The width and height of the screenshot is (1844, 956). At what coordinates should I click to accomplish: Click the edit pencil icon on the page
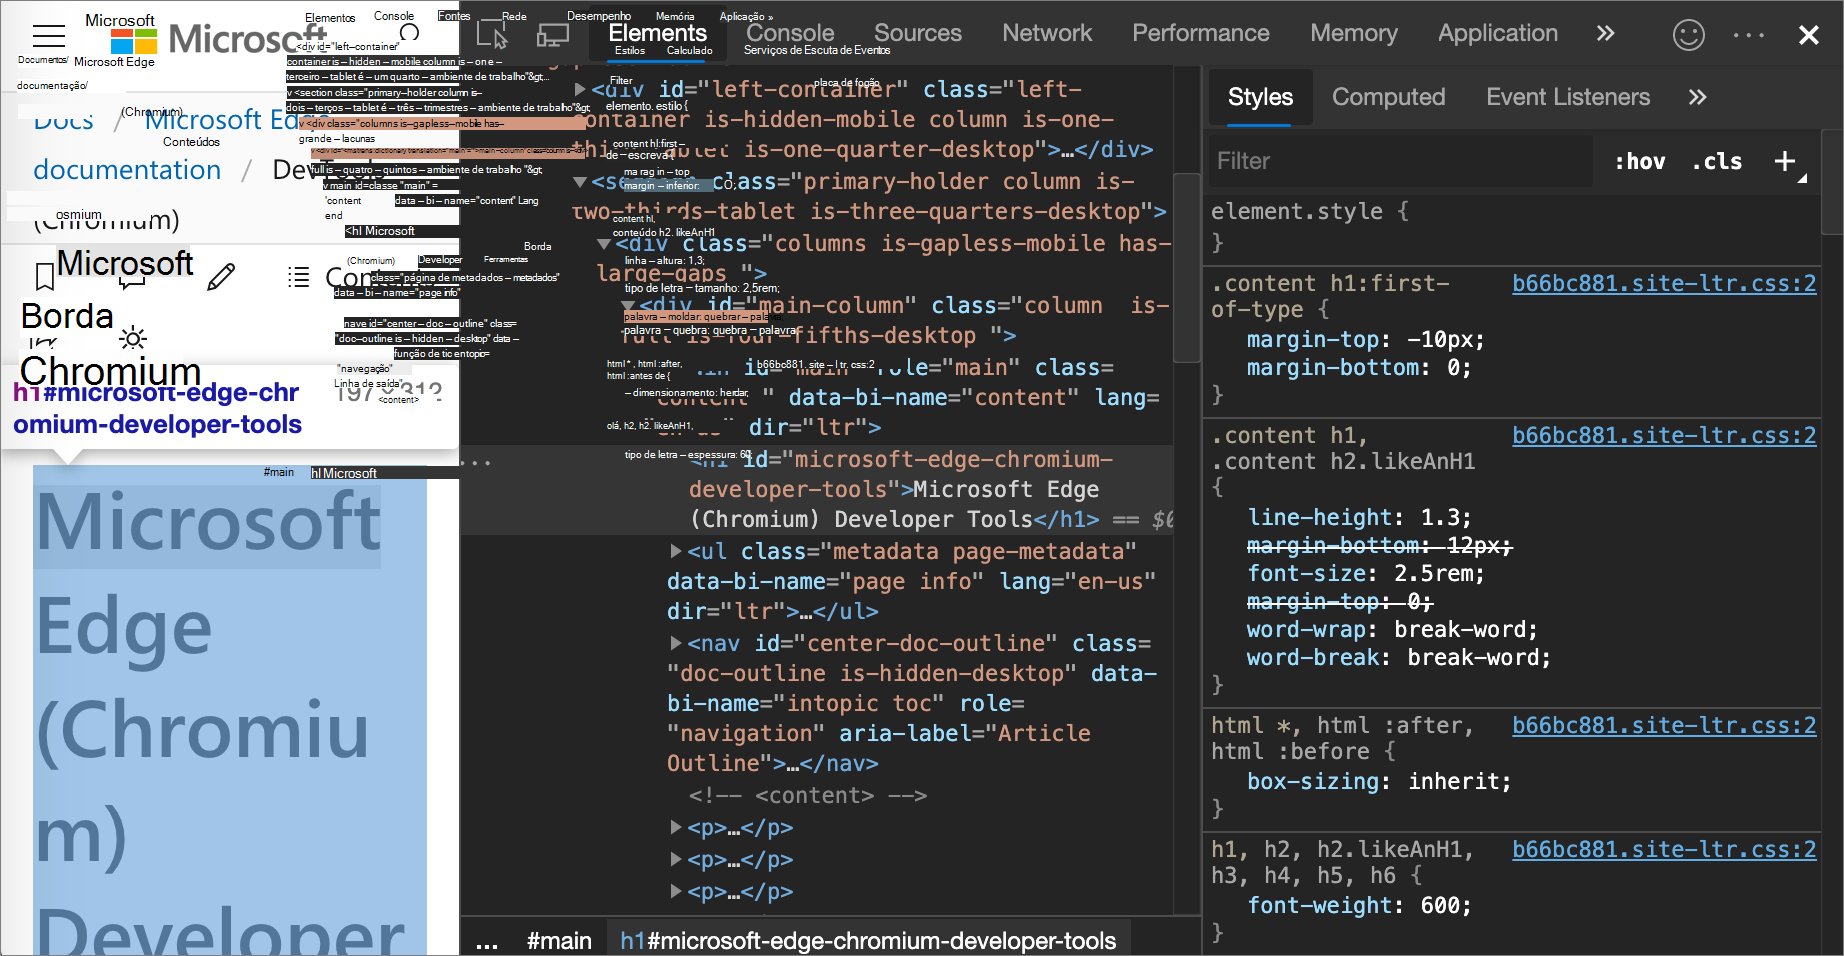221,277
